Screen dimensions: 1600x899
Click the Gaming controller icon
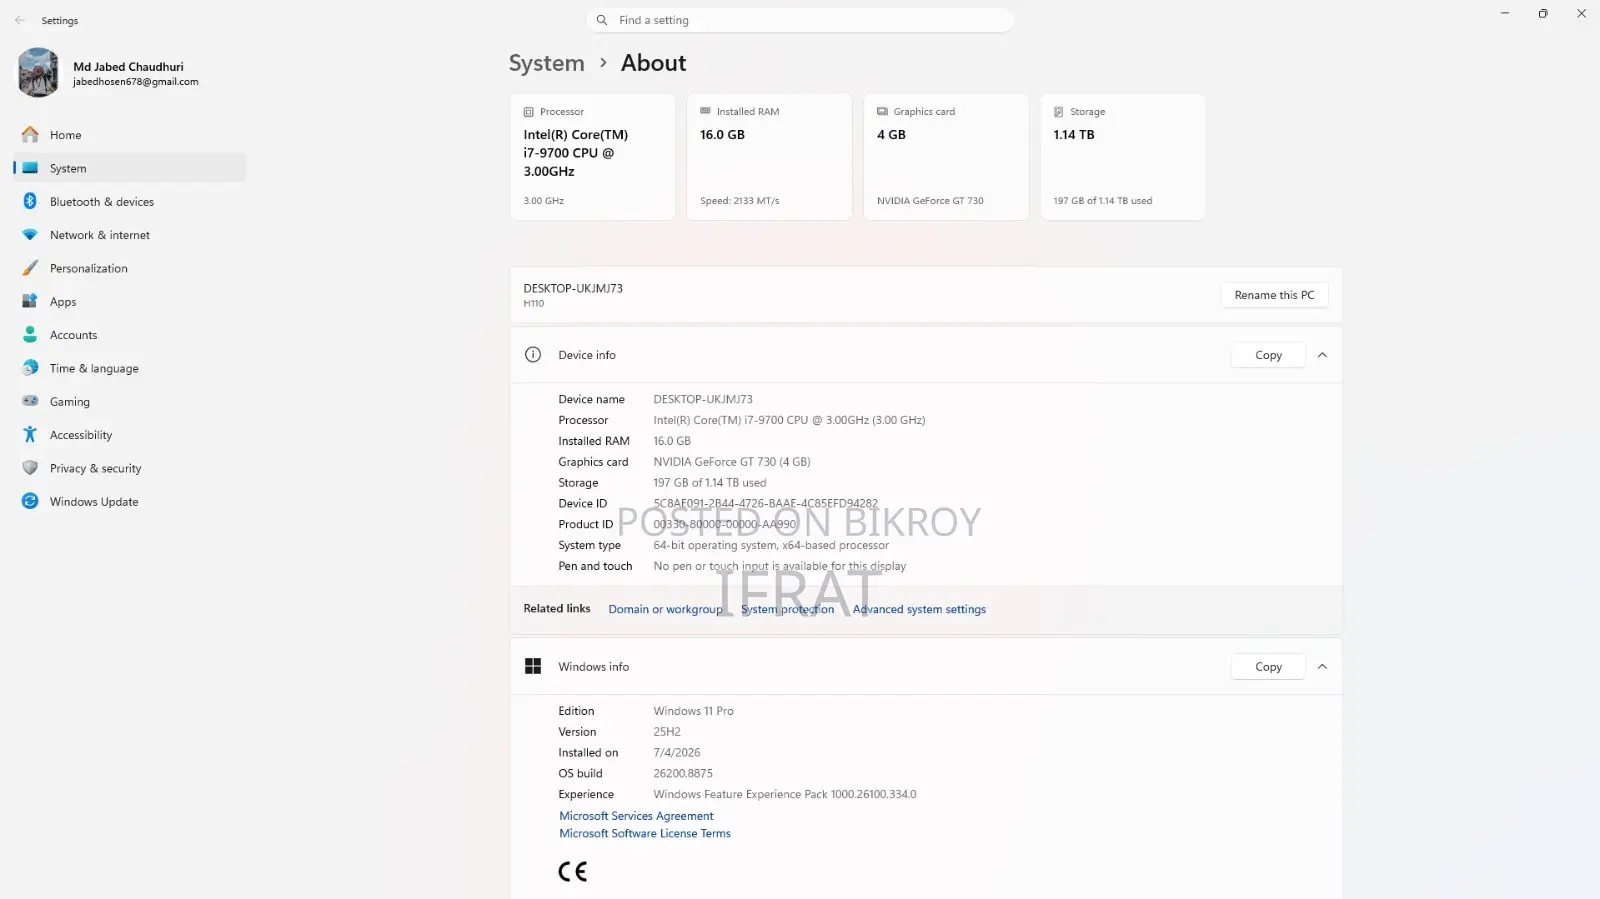(x=30, y=401)
